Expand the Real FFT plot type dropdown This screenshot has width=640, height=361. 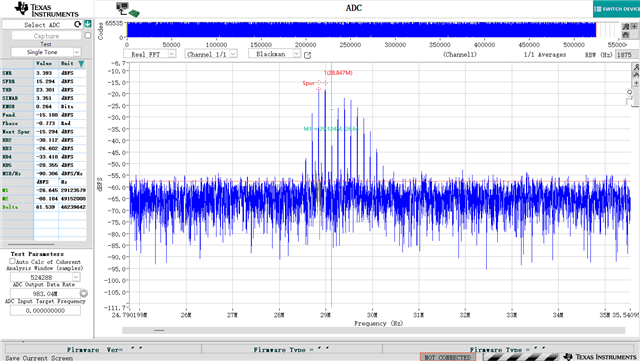[150, 54]
